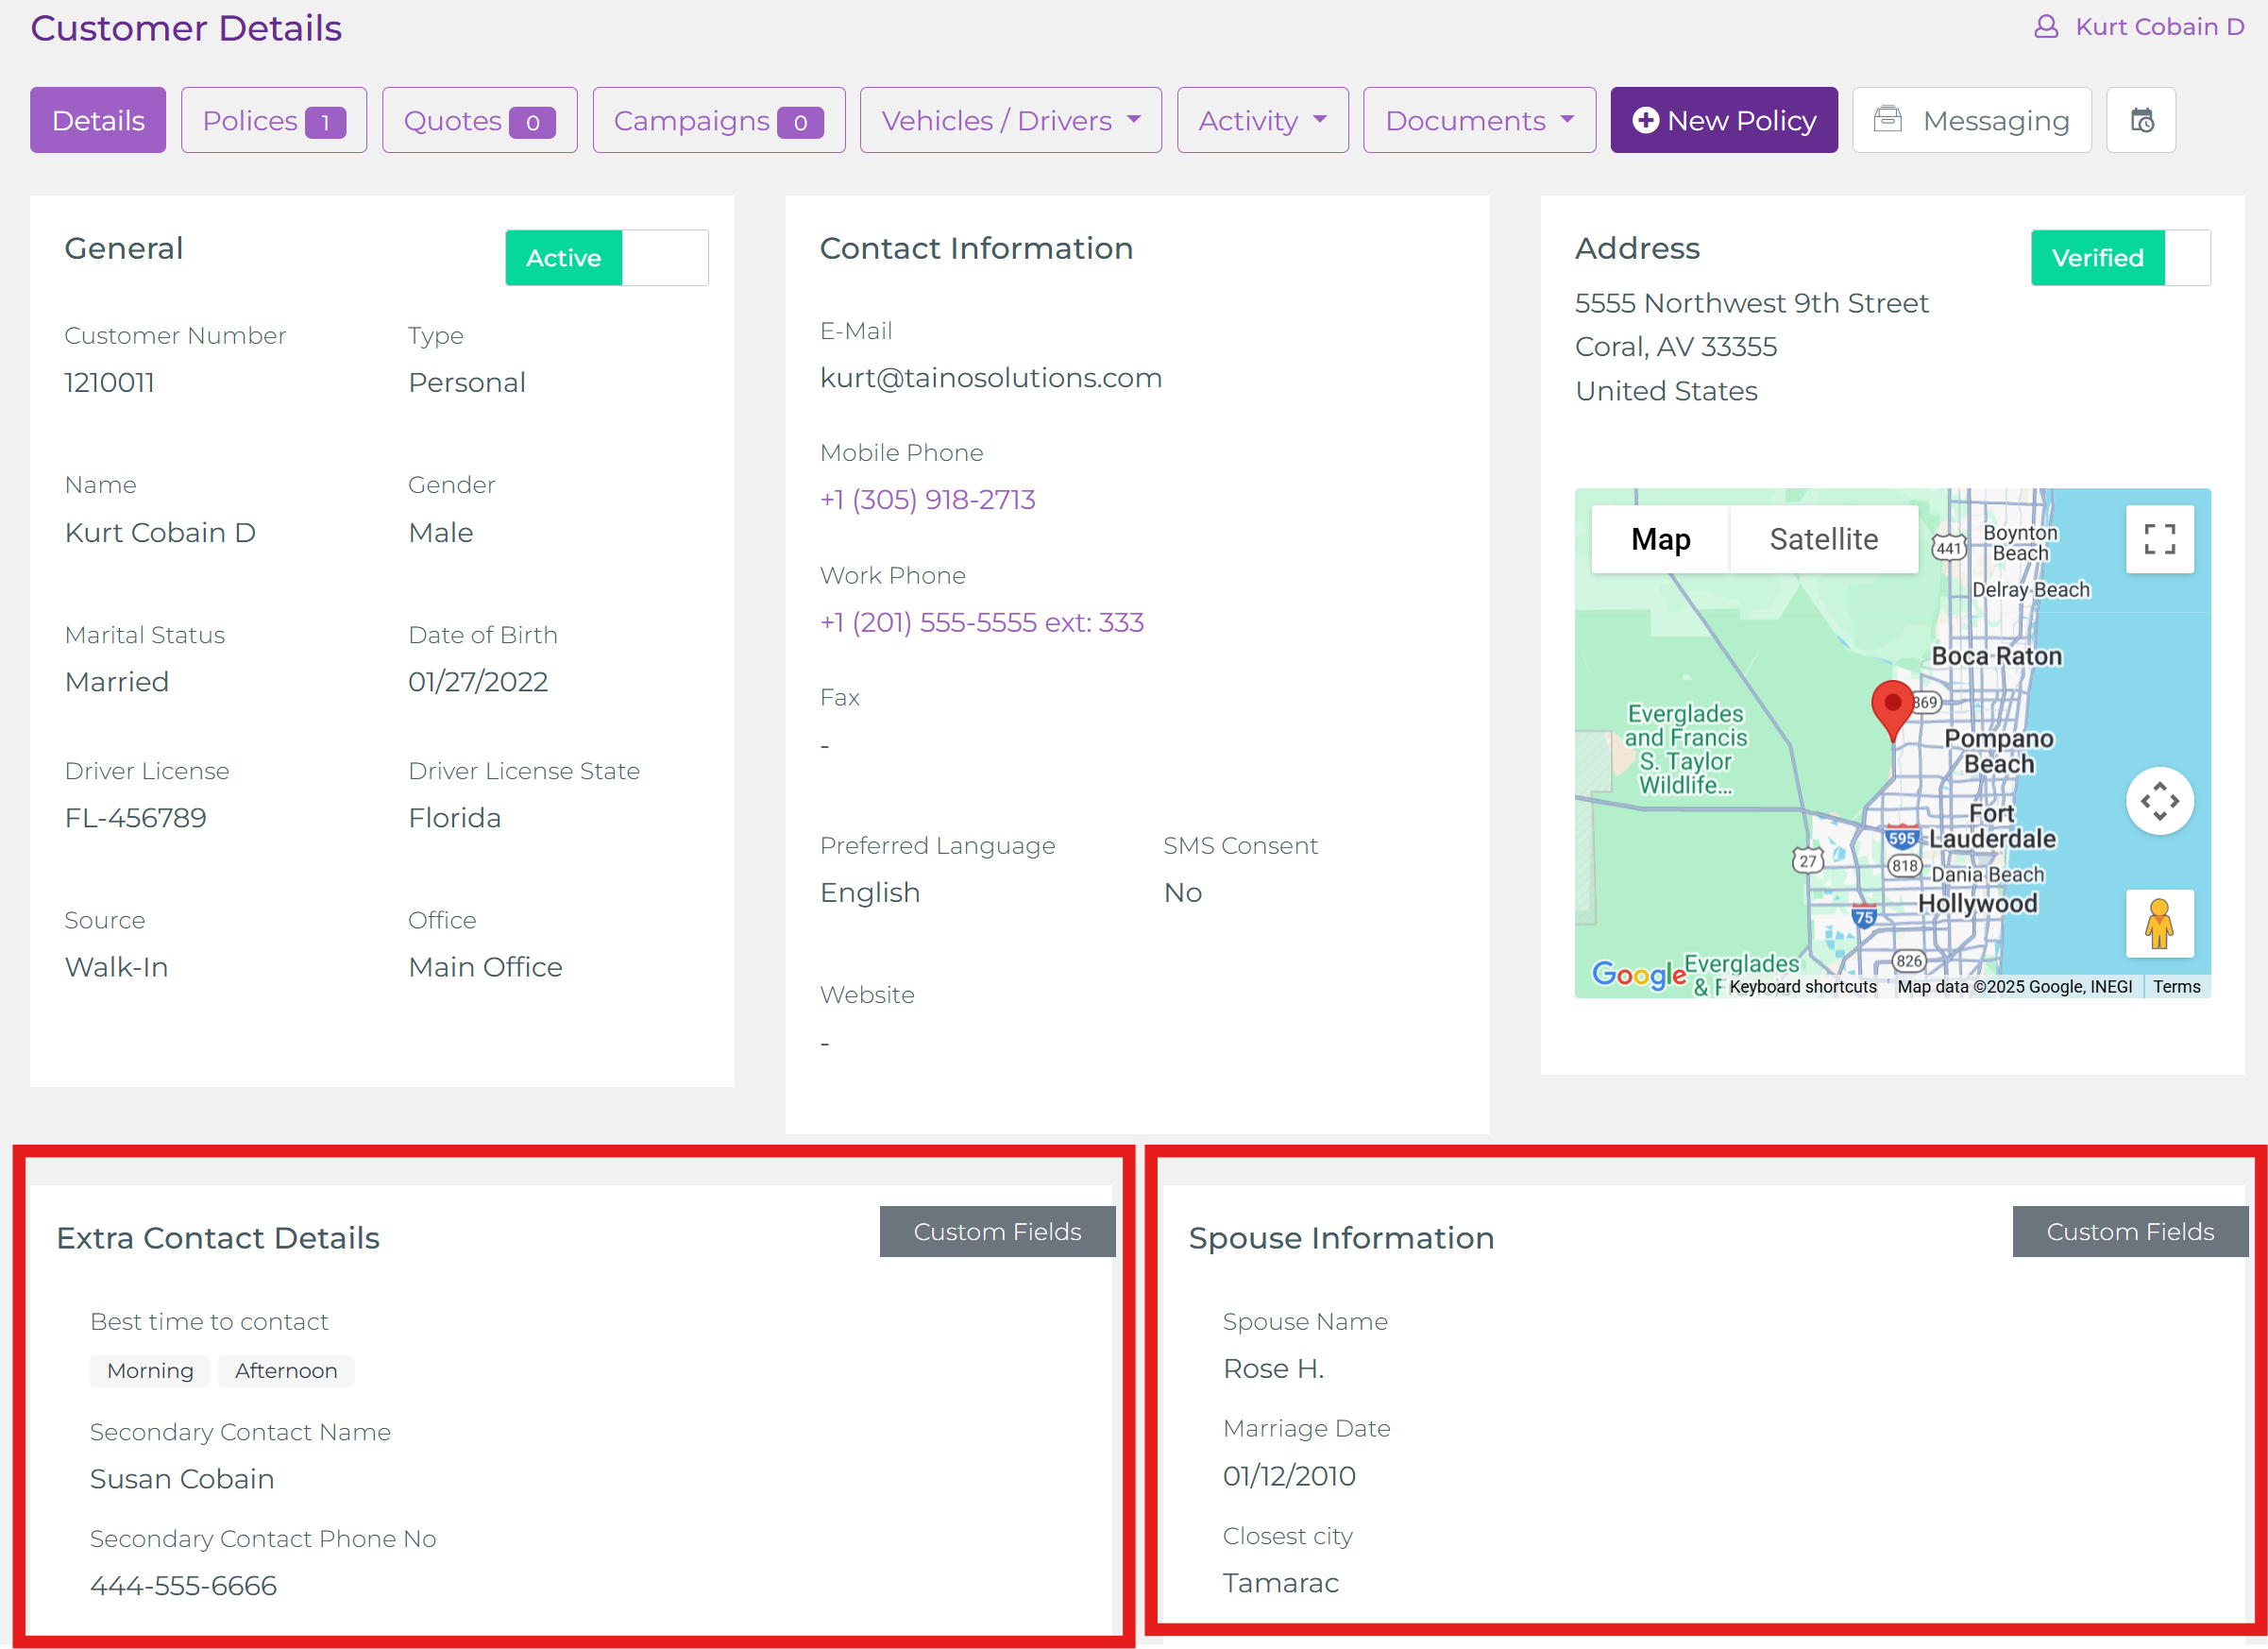Switch the map to Satellite view
The height and width of the screenshot is (1649, 2268).
[x=1823, y=539]
